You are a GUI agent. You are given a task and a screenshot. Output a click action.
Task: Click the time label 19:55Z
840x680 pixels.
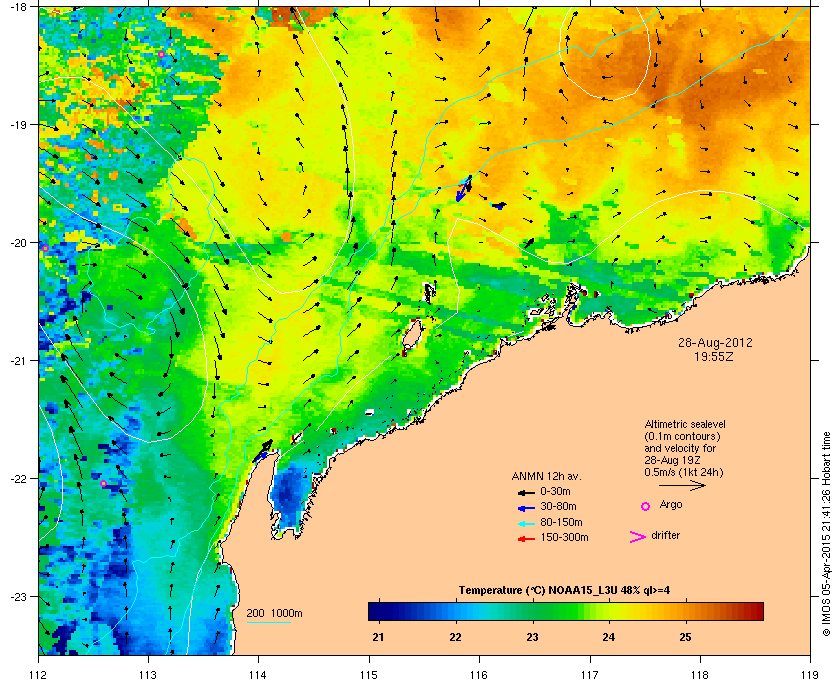714,356
